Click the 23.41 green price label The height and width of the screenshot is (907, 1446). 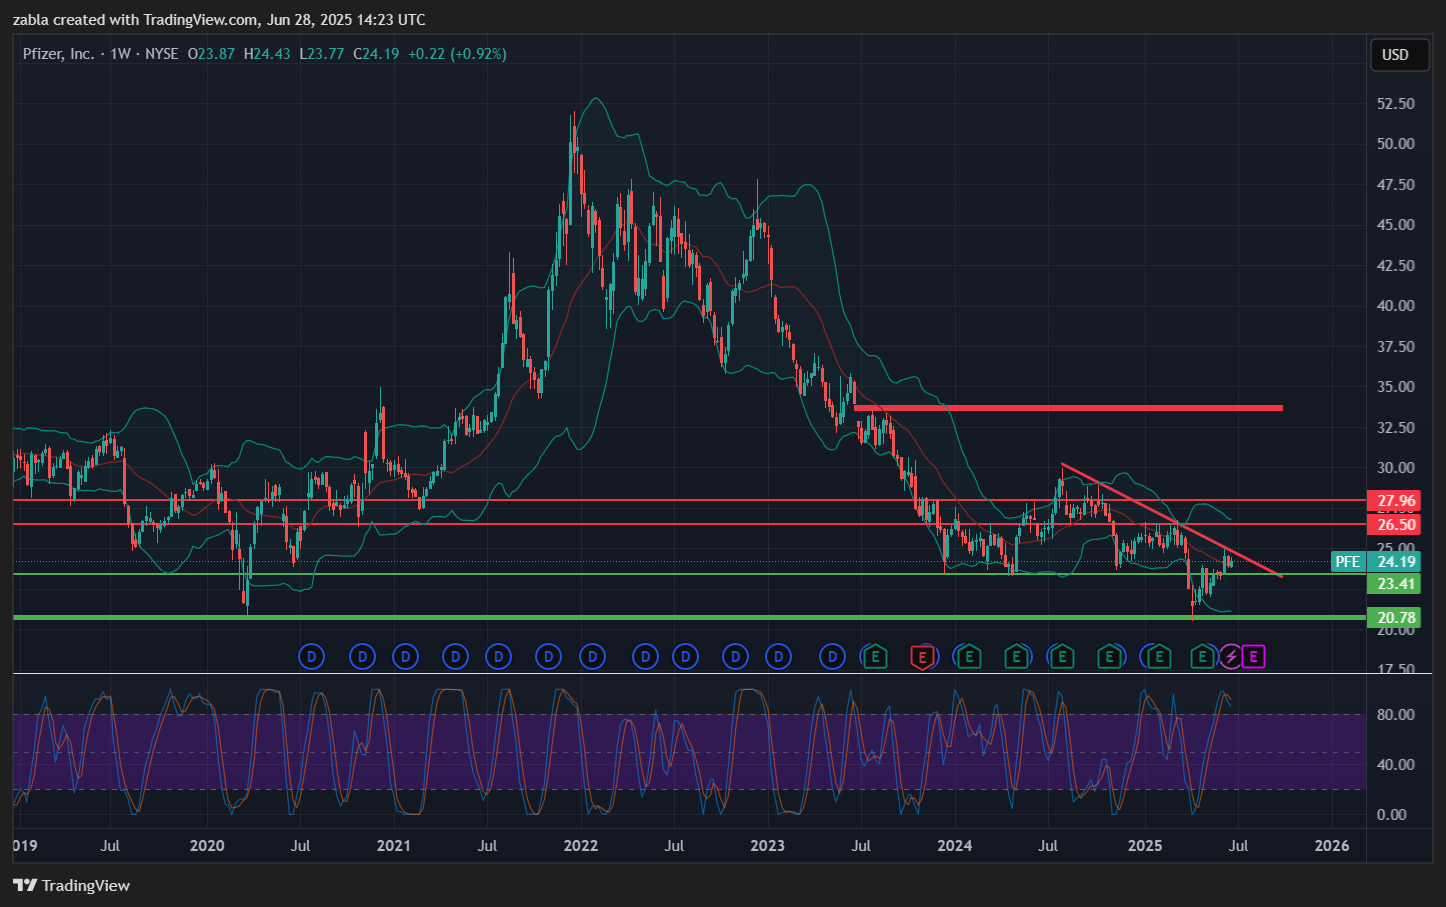[1396, 584]
